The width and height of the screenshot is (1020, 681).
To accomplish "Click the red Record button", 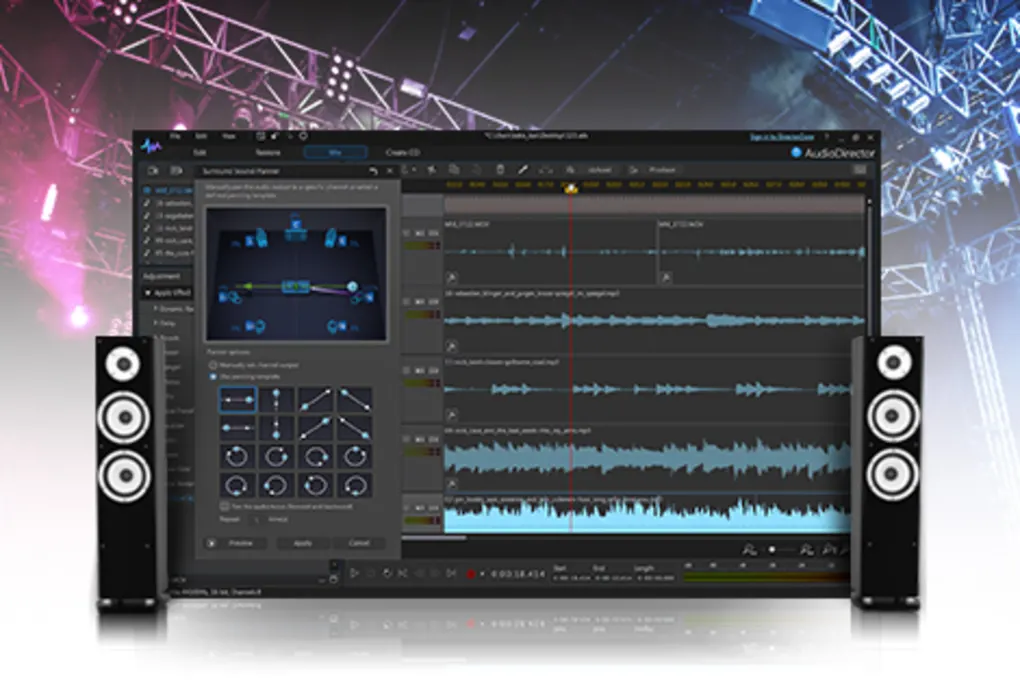I will pyautogui.click(x=471, y=574).
